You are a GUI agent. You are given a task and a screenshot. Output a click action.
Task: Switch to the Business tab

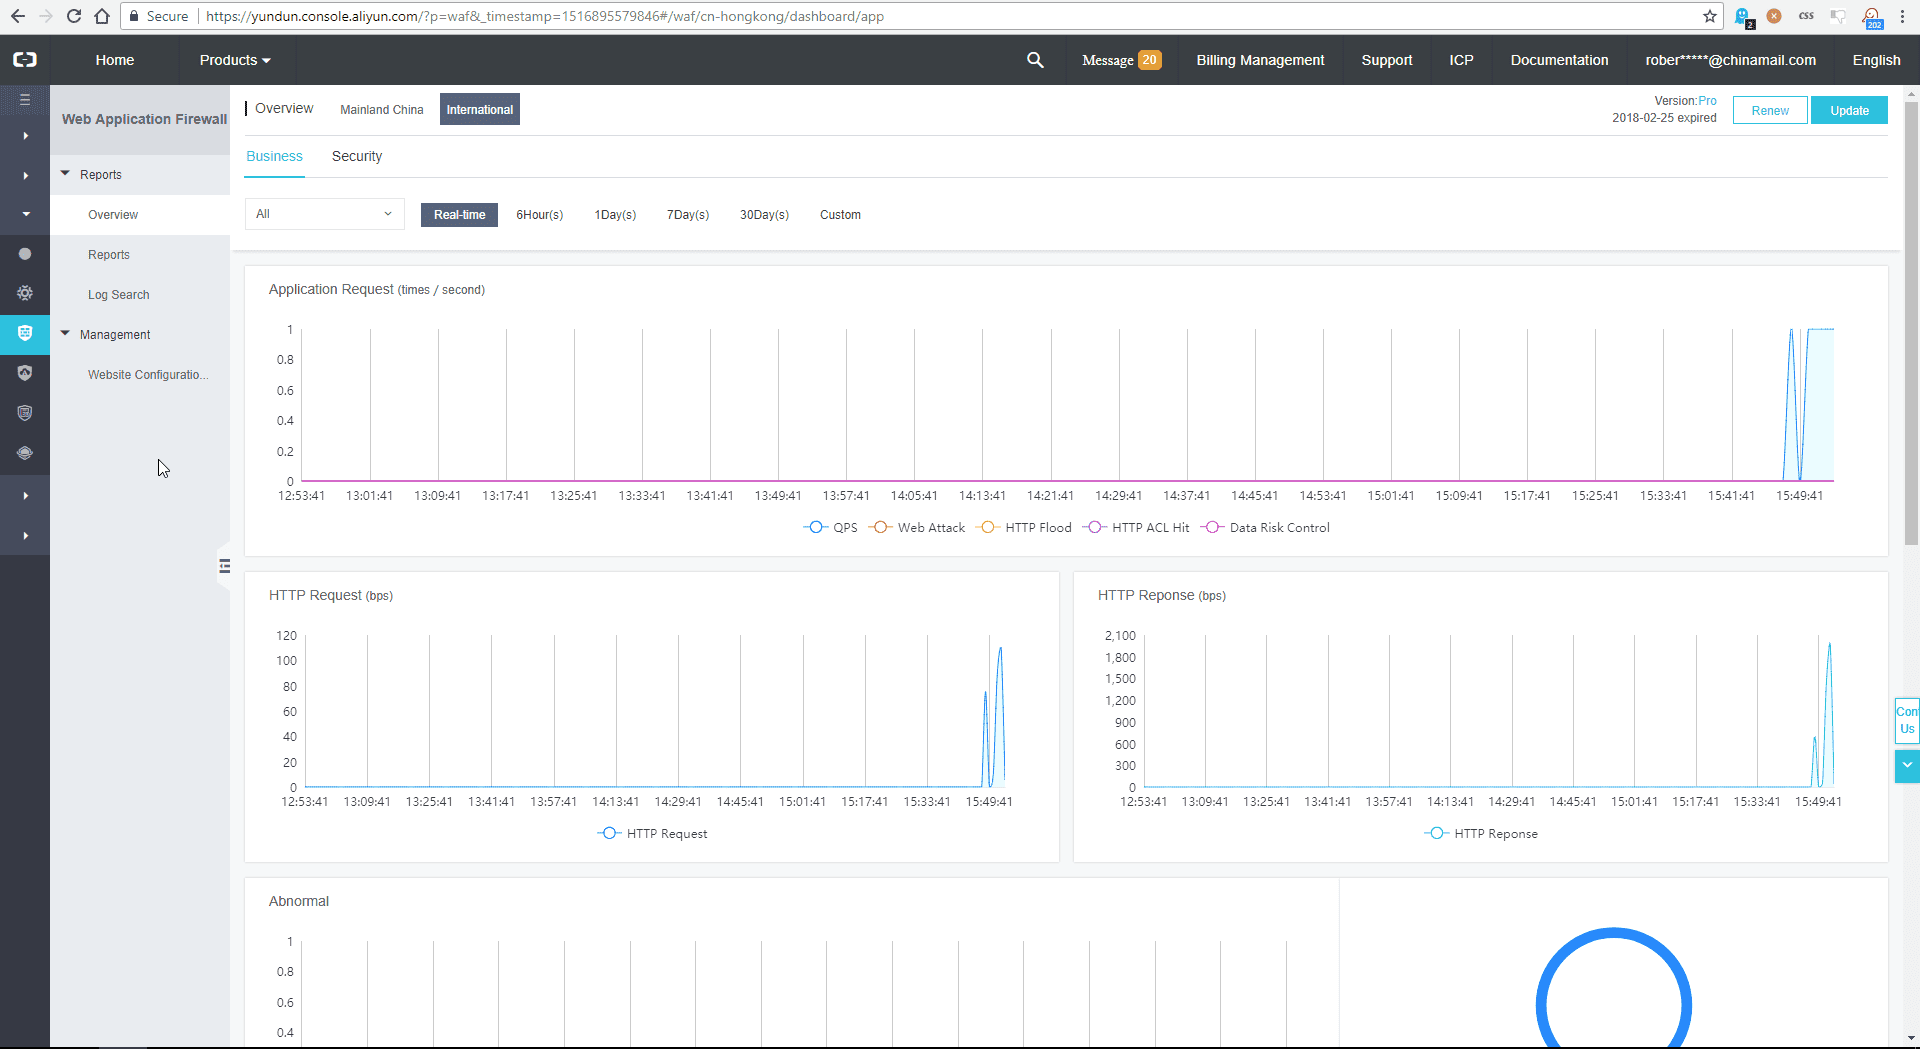click(274, 156)
